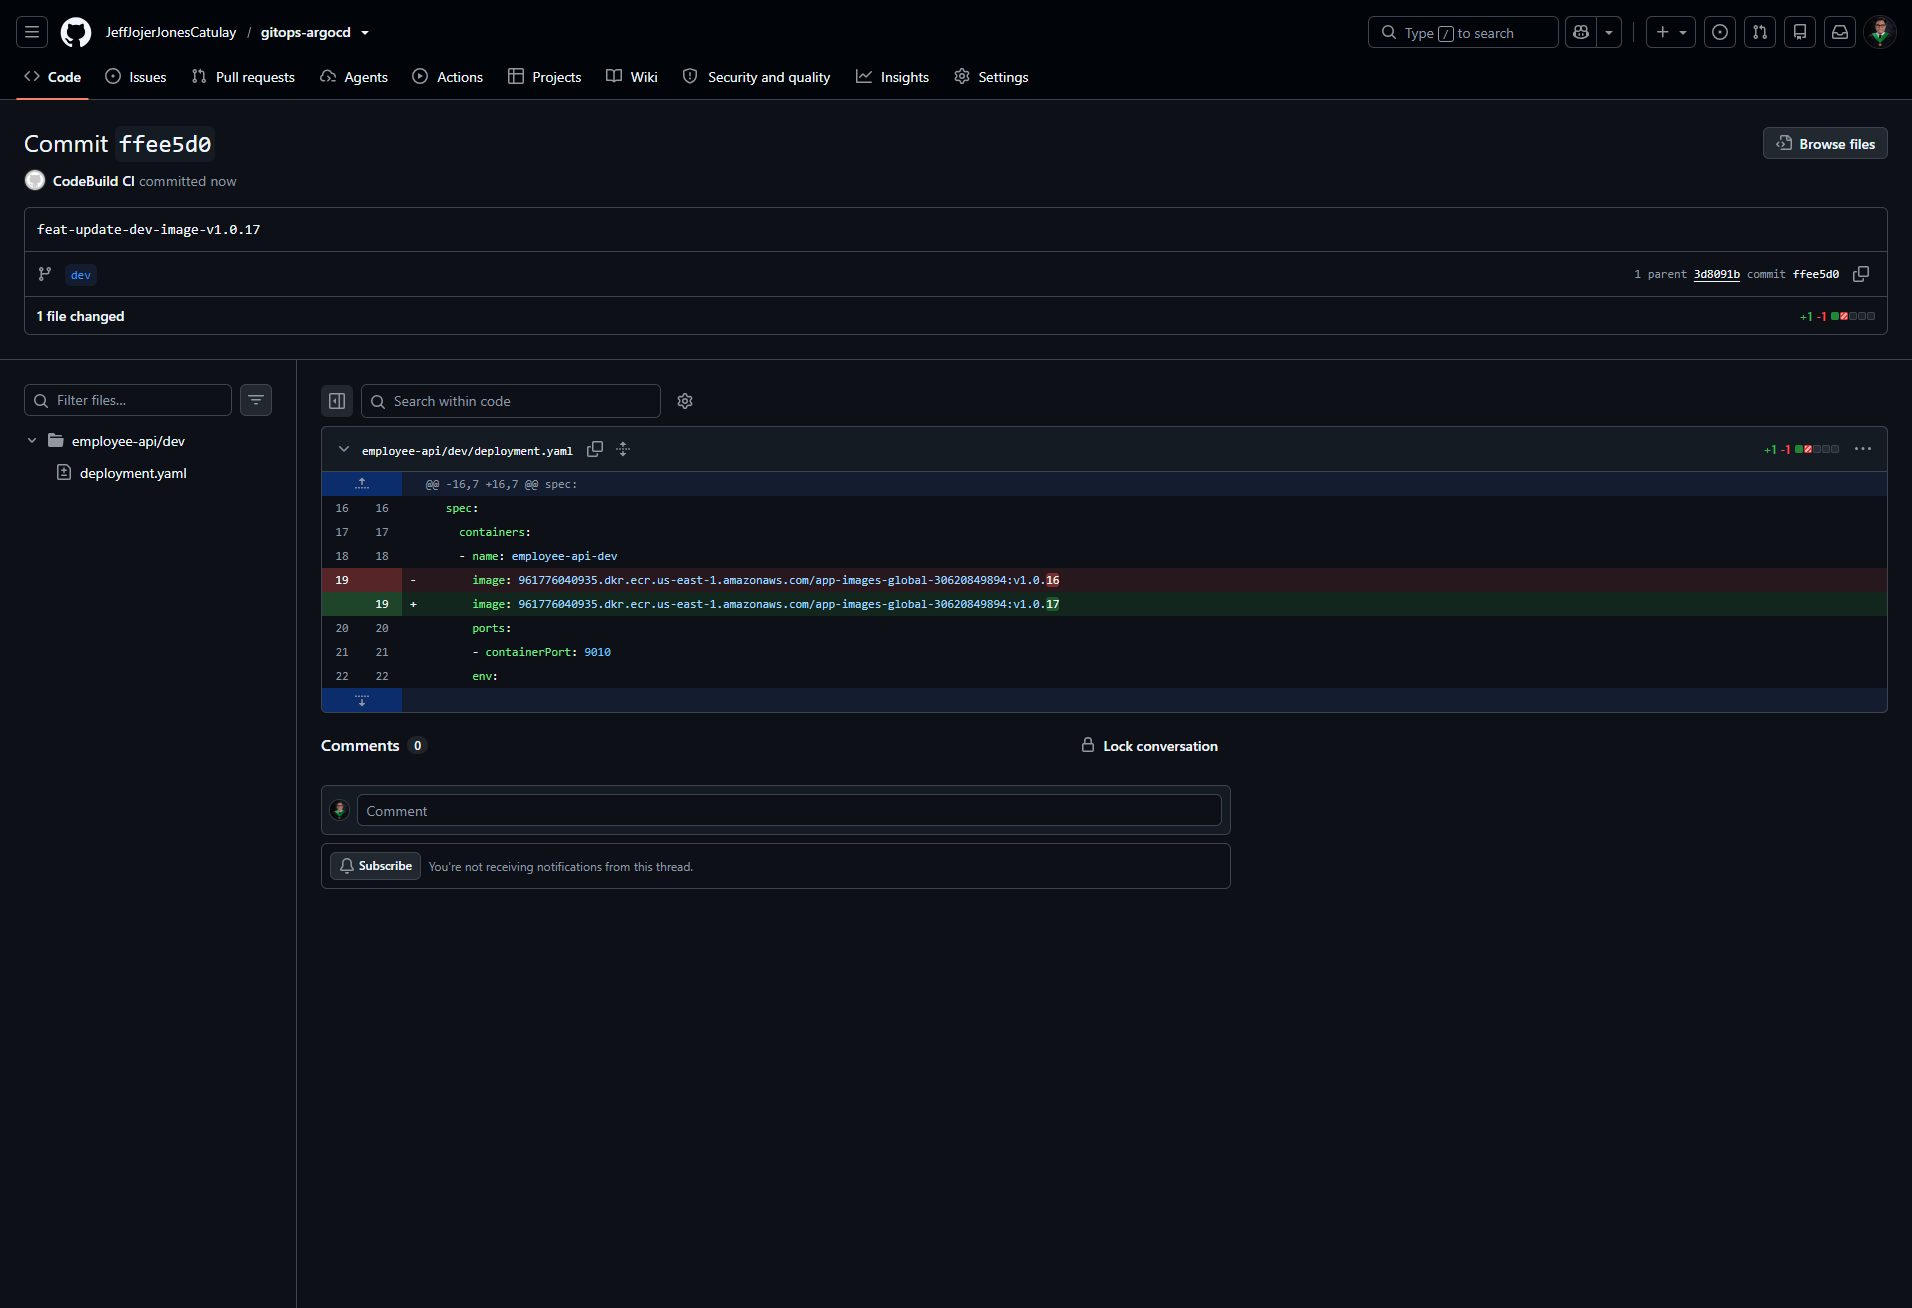Open the CodeBuild CI author link
The height and width of the screenshot is (1308, 1912).
(x=93, y=181)
